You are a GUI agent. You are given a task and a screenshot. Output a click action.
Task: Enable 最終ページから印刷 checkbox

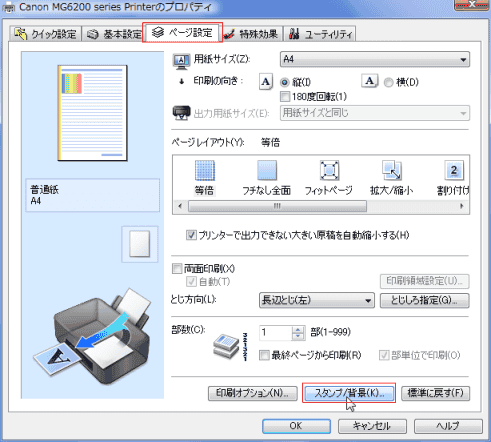click(264, 355)
